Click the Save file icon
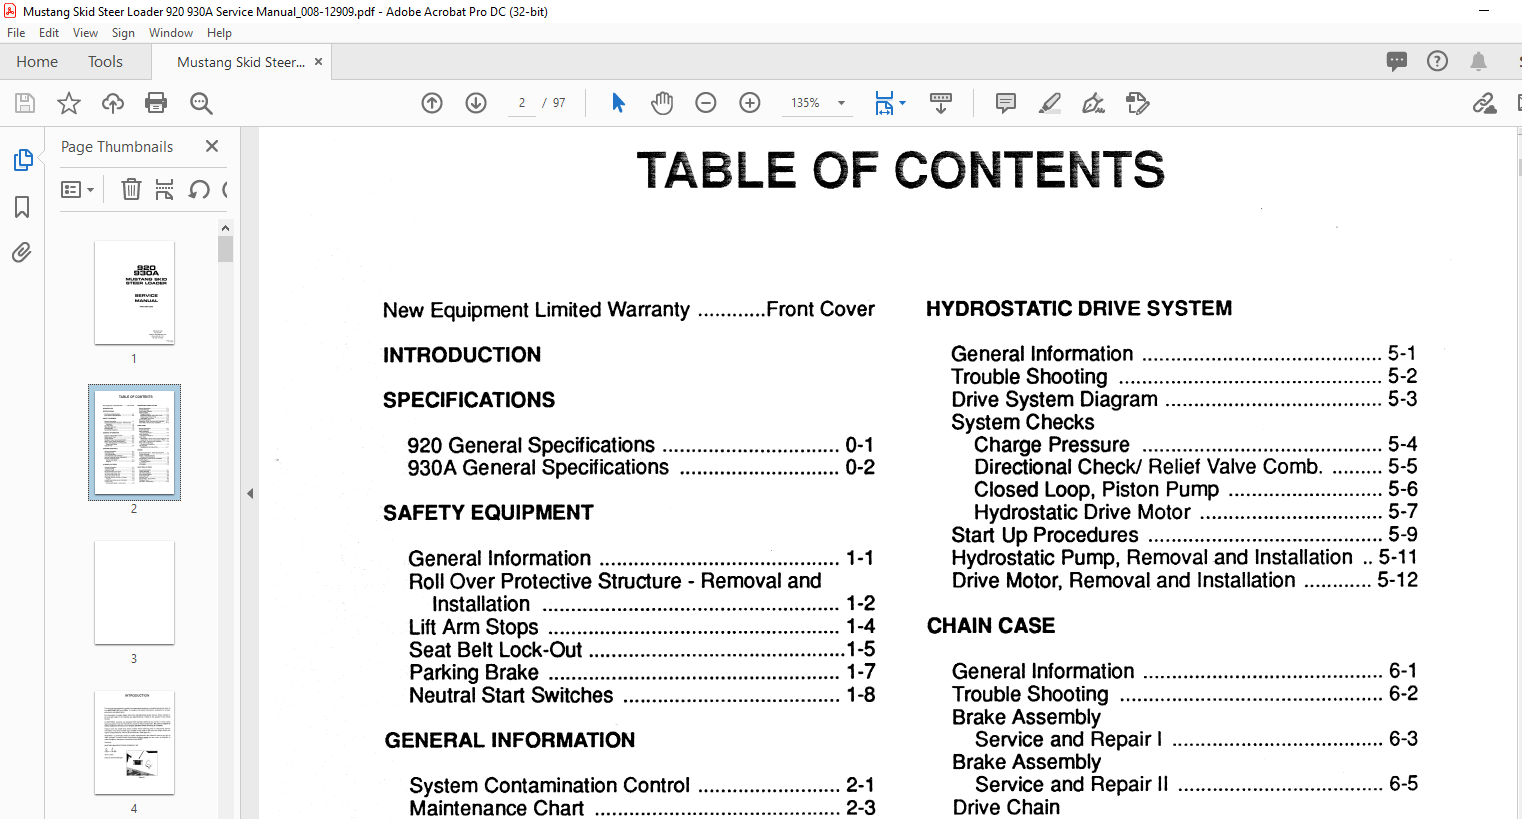Image resolution: width=1522 pixels, height=819 pixels. point(25,103)
